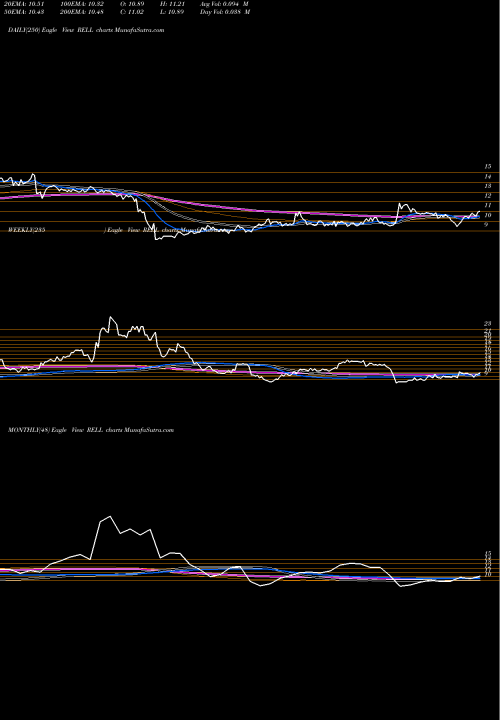The width and height of the screenshot is (500, 720).
Task: Select the open price O: 10.89
Action: (133, 4)
